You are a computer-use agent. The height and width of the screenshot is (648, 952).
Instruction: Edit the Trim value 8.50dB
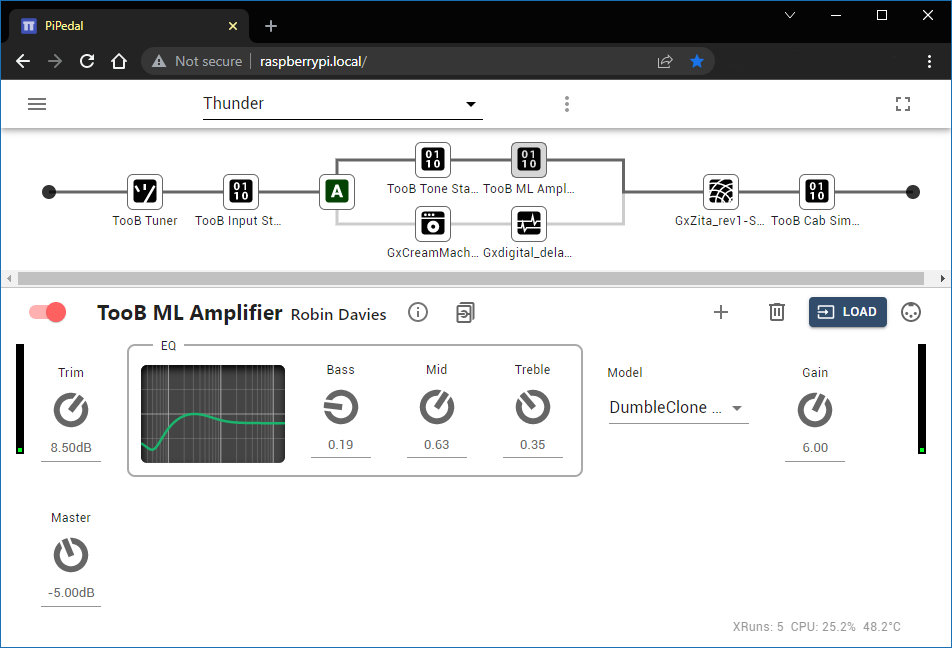pyautogui.click(x=71, y=448)
